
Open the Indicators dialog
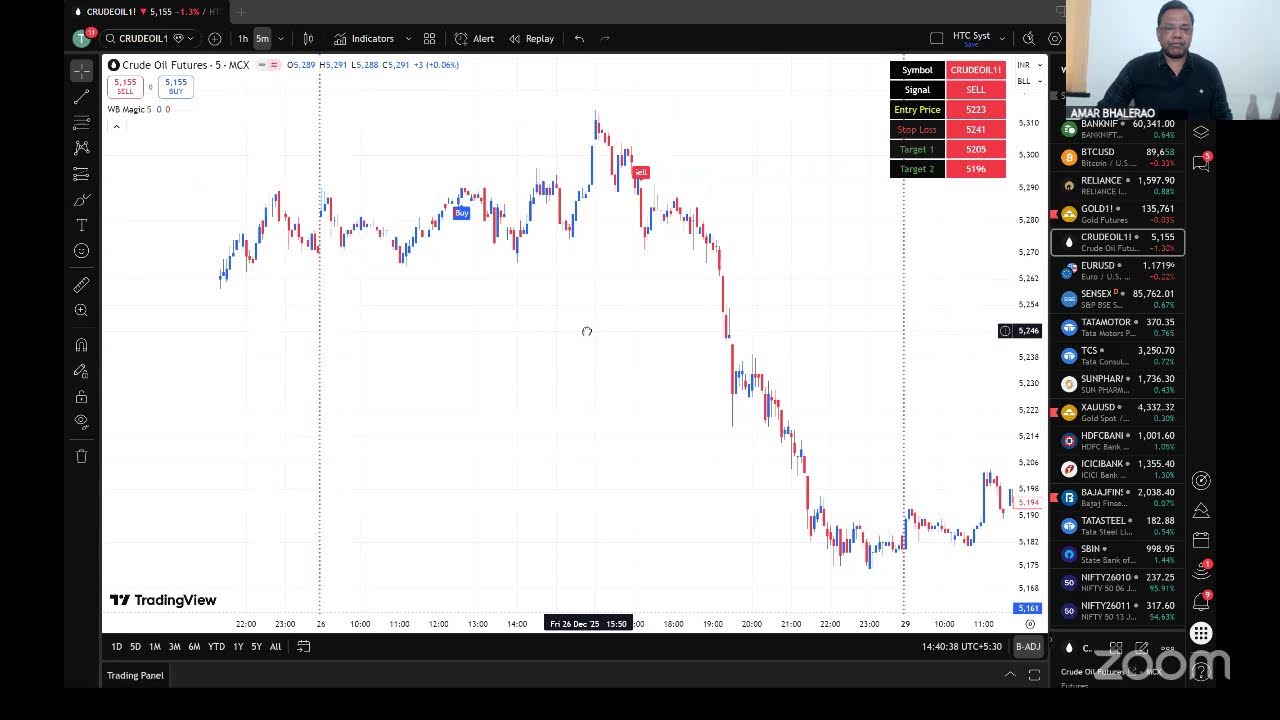point(364,39)
